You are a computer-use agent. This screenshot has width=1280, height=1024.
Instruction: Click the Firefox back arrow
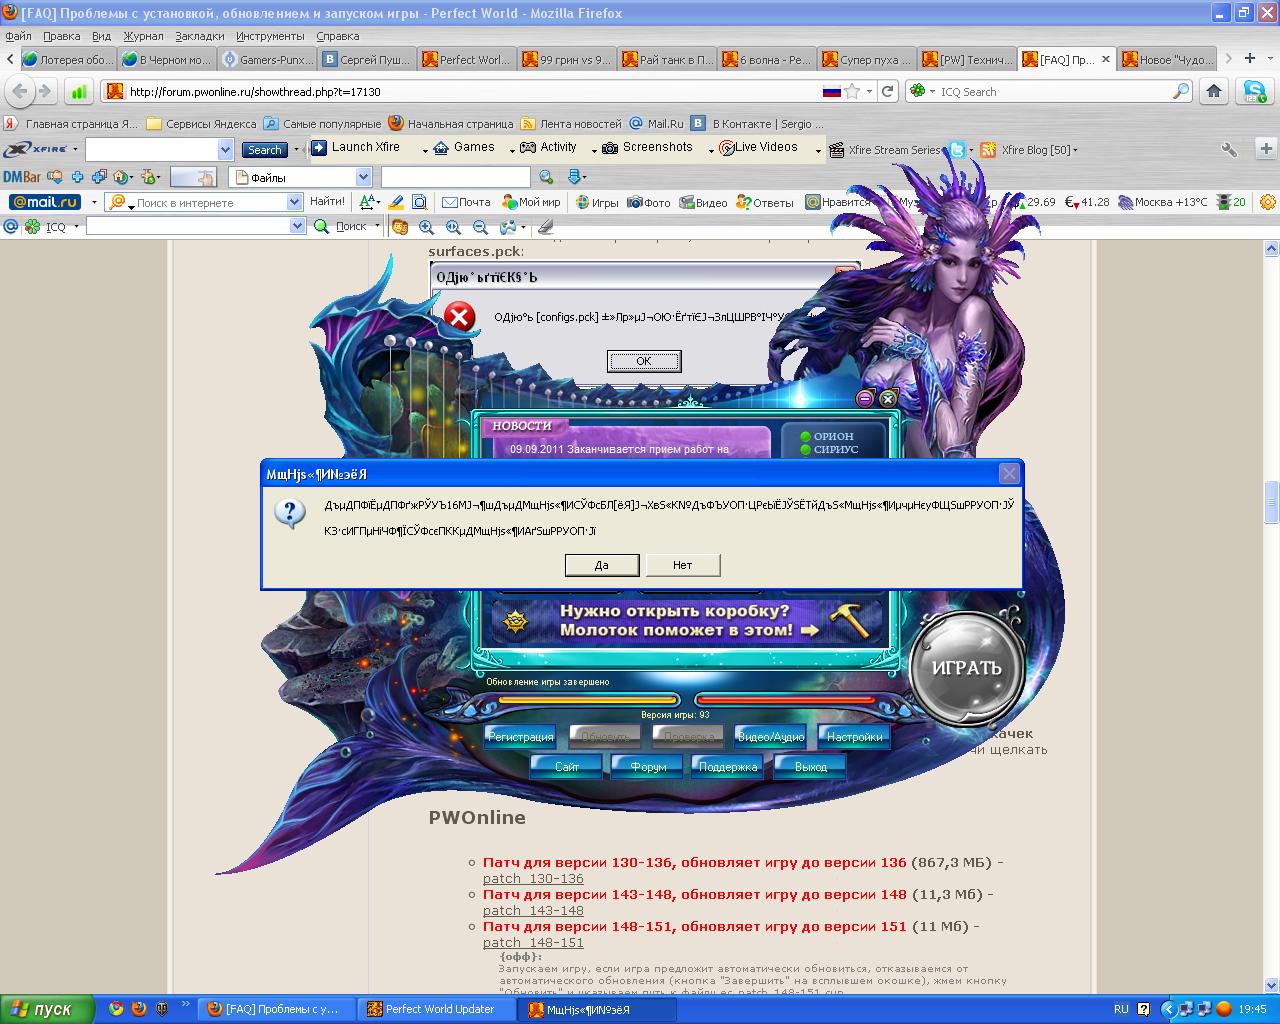coord(19,91)
